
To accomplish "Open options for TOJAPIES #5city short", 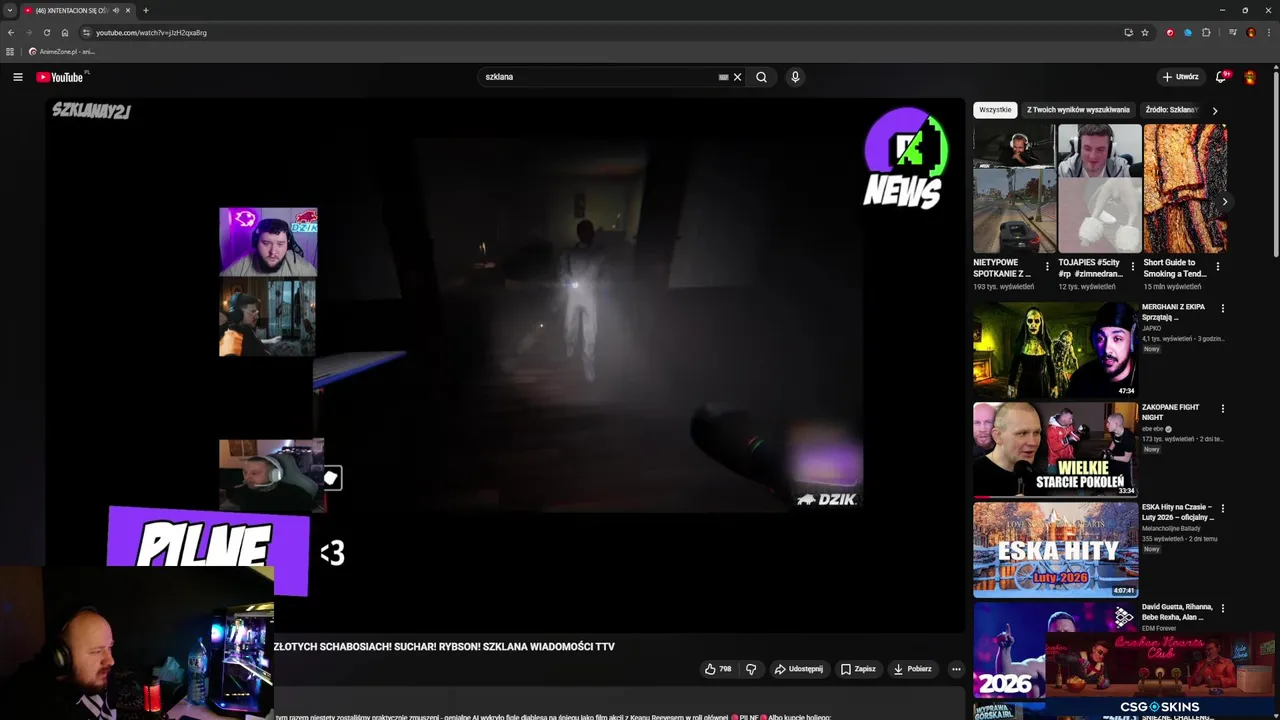I will point(1132,267).
